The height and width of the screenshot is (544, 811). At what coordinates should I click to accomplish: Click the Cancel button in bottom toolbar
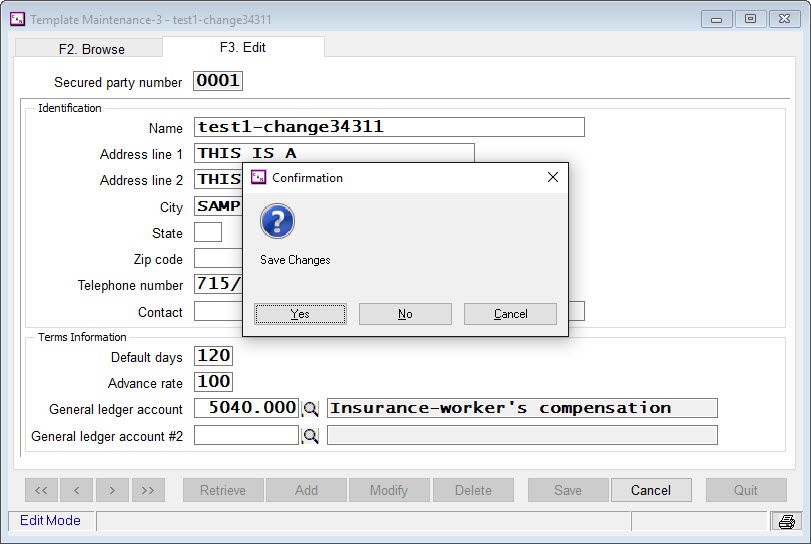coord(650,490)
